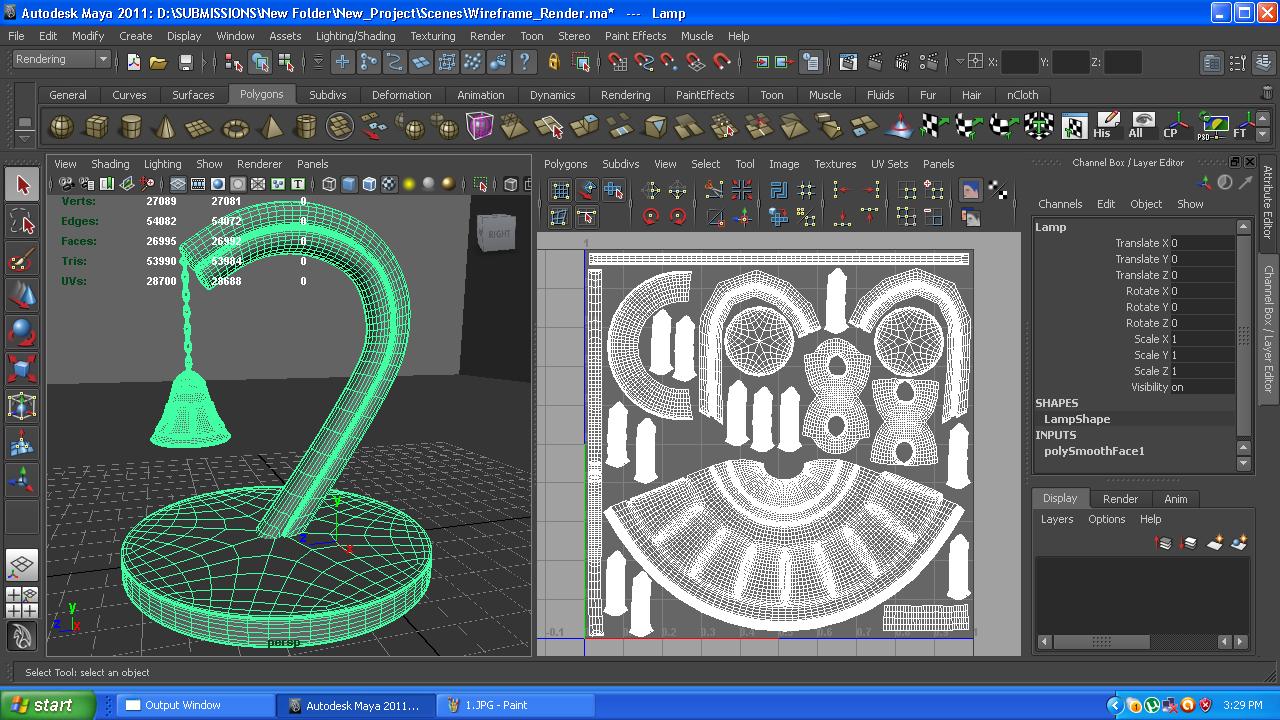Select the Paint Selection tool in toolbox
This screenshot has height=720, width=1280.
point(22,259)
